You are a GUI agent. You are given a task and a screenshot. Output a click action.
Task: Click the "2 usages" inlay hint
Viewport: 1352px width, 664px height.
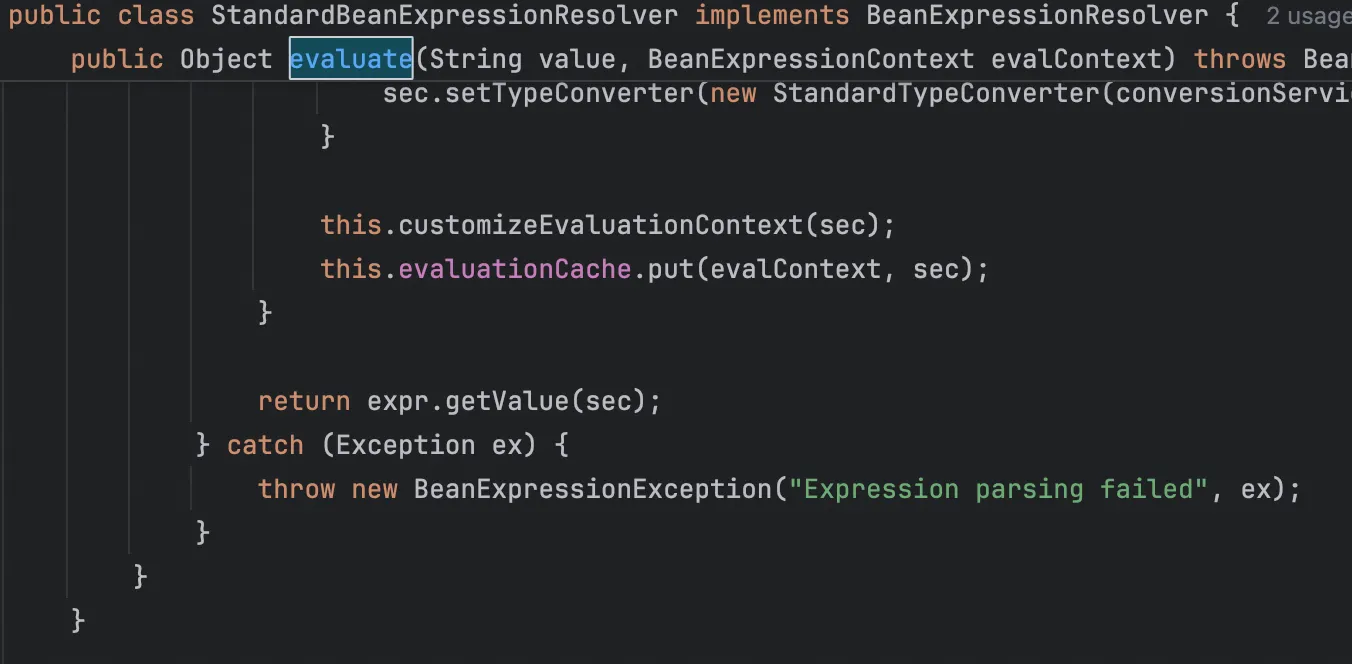click(x=1308, y=16)
